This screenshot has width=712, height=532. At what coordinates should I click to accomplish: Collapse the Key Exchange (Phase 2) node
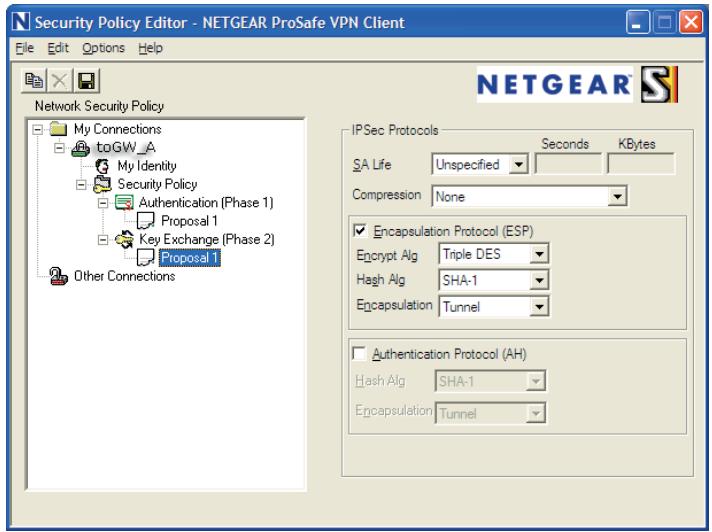pyautogui.click(x=103, y=240)
